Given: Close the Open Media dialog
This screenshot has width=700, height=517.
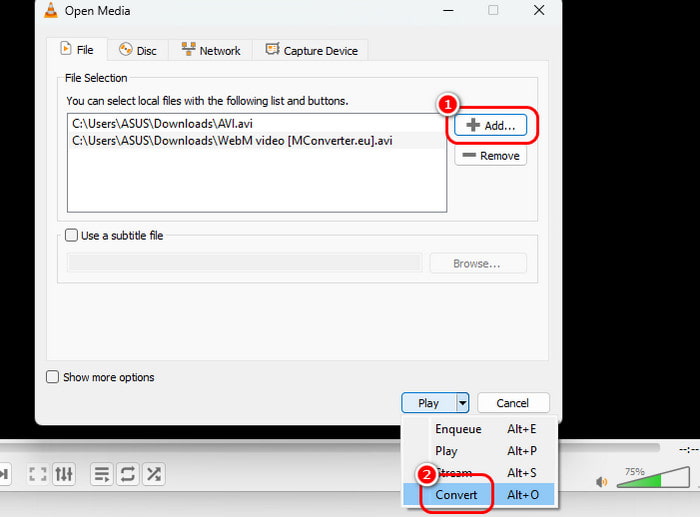Looking at the screenshot, I should click(x=539, y=10).
